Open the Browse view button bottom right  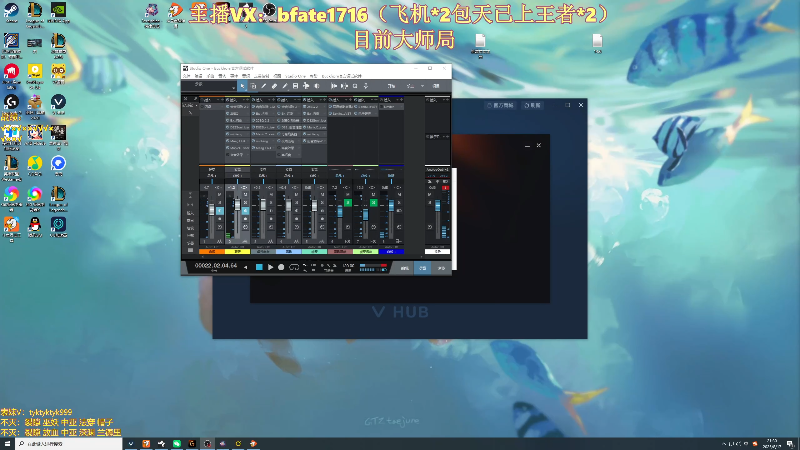(441, 268)
